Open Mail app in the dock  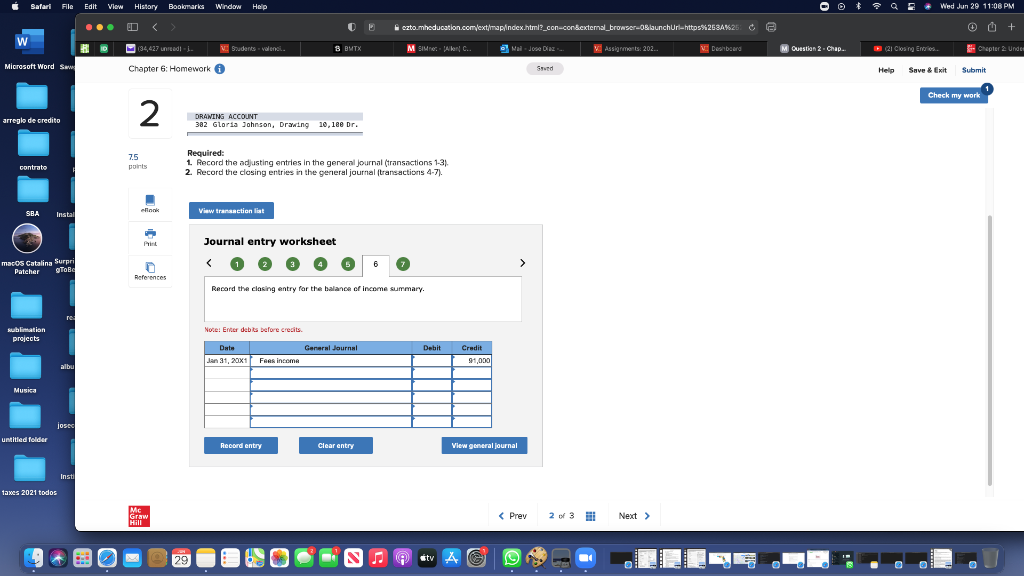tap(133, 558)
